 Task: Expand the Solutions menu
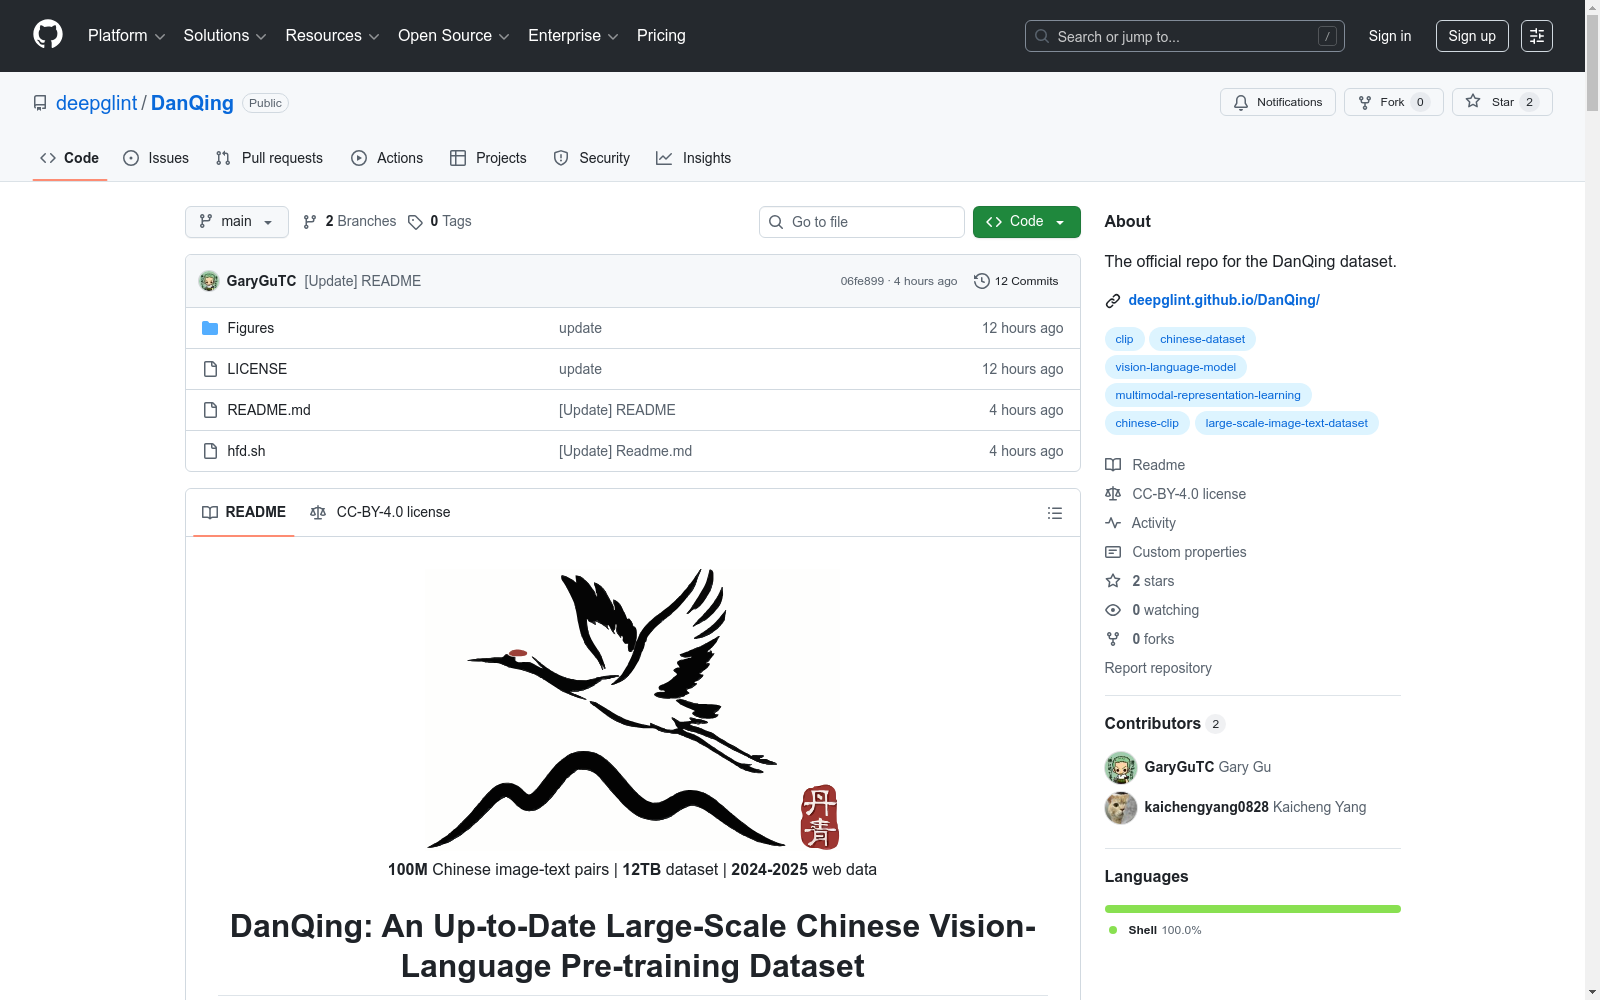click(225, 36)
